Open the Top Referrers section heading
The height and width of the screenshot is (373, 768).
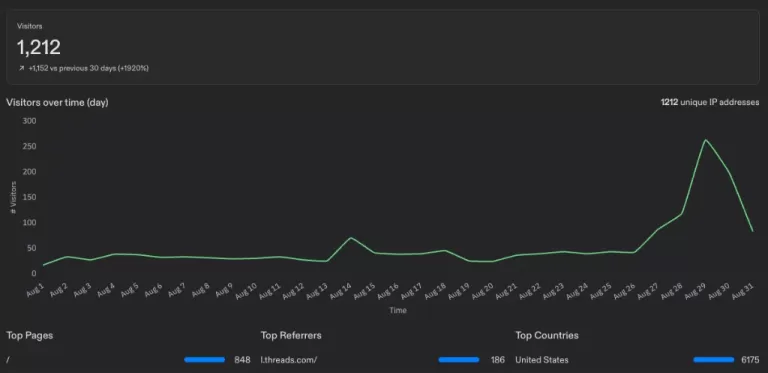click(x=291, y=335)
